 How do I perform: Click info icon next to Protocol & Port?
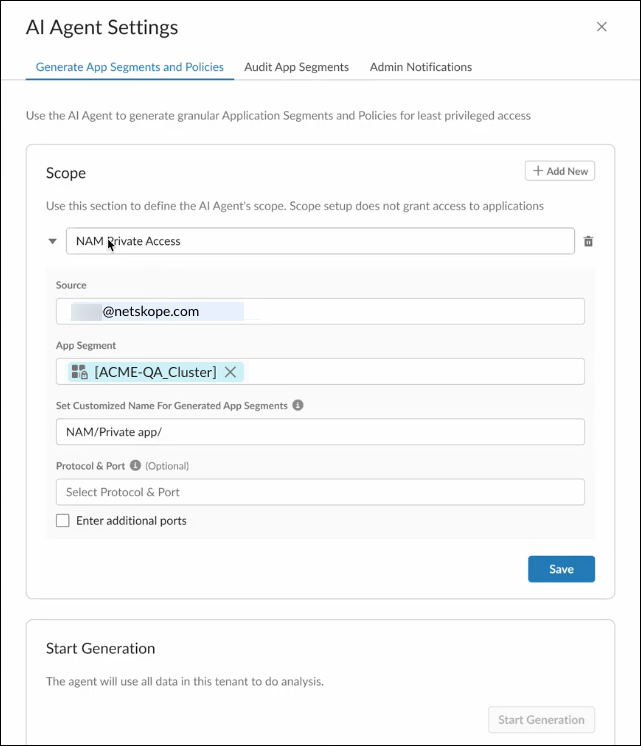pyautogui.click(x=135, y=465)
